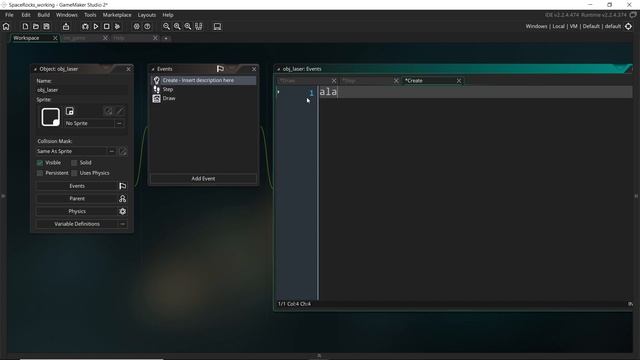Open the File menu
This screenshot has height=360, width=640.
(9, 15)
